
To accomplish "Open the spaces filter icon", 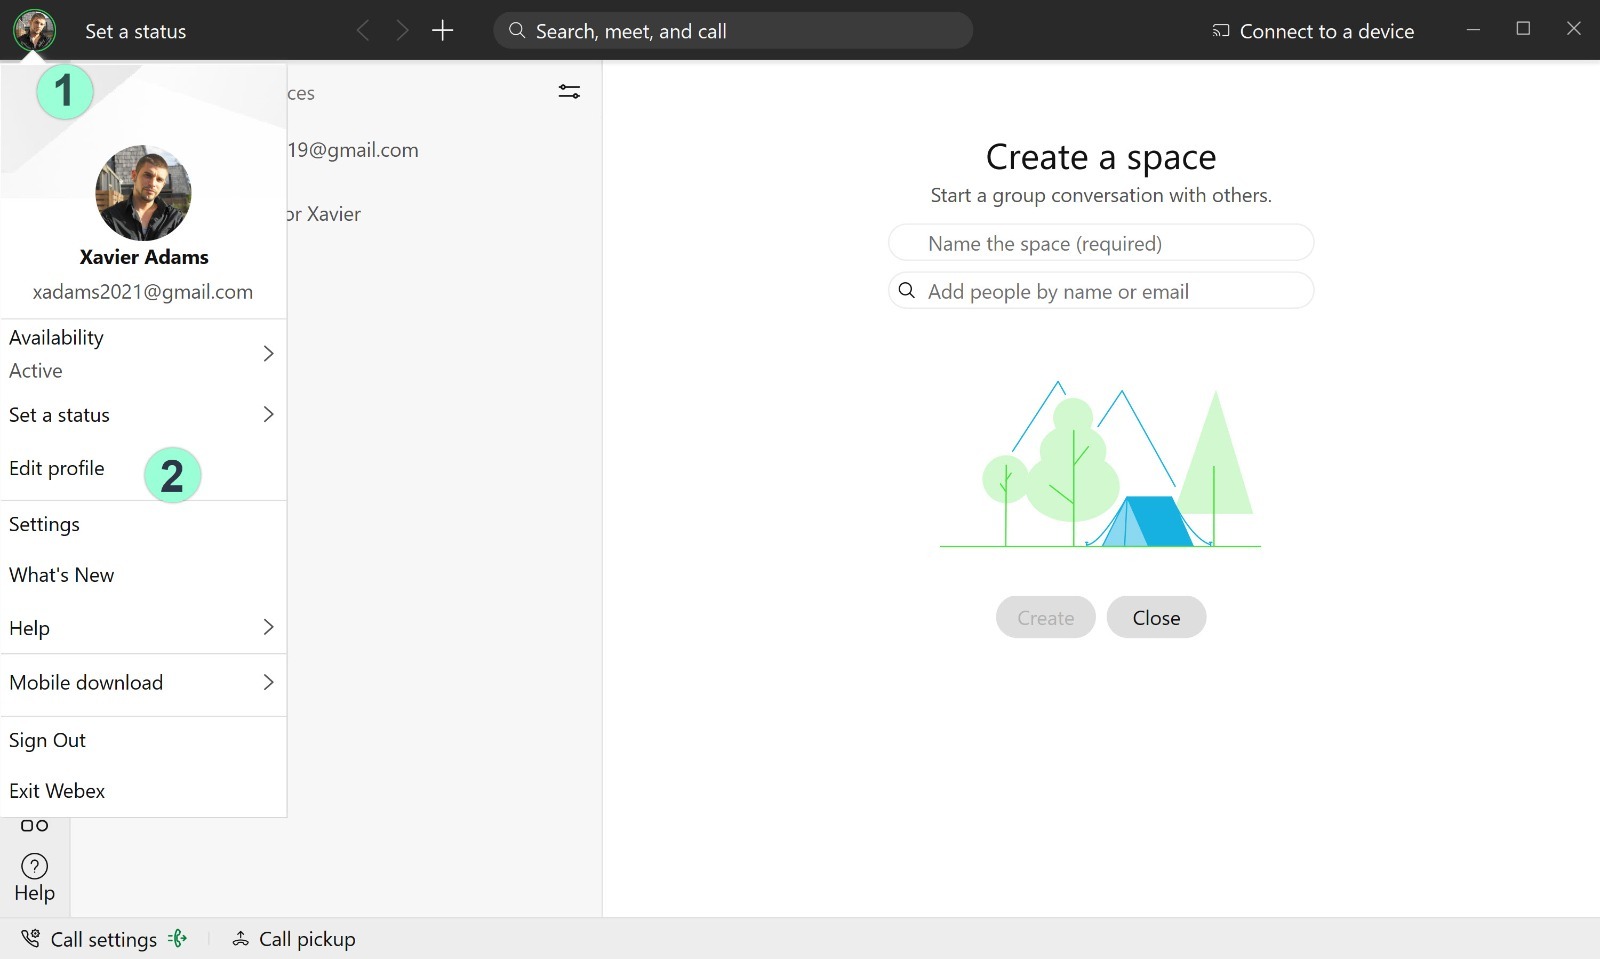I will pos(569,92).
